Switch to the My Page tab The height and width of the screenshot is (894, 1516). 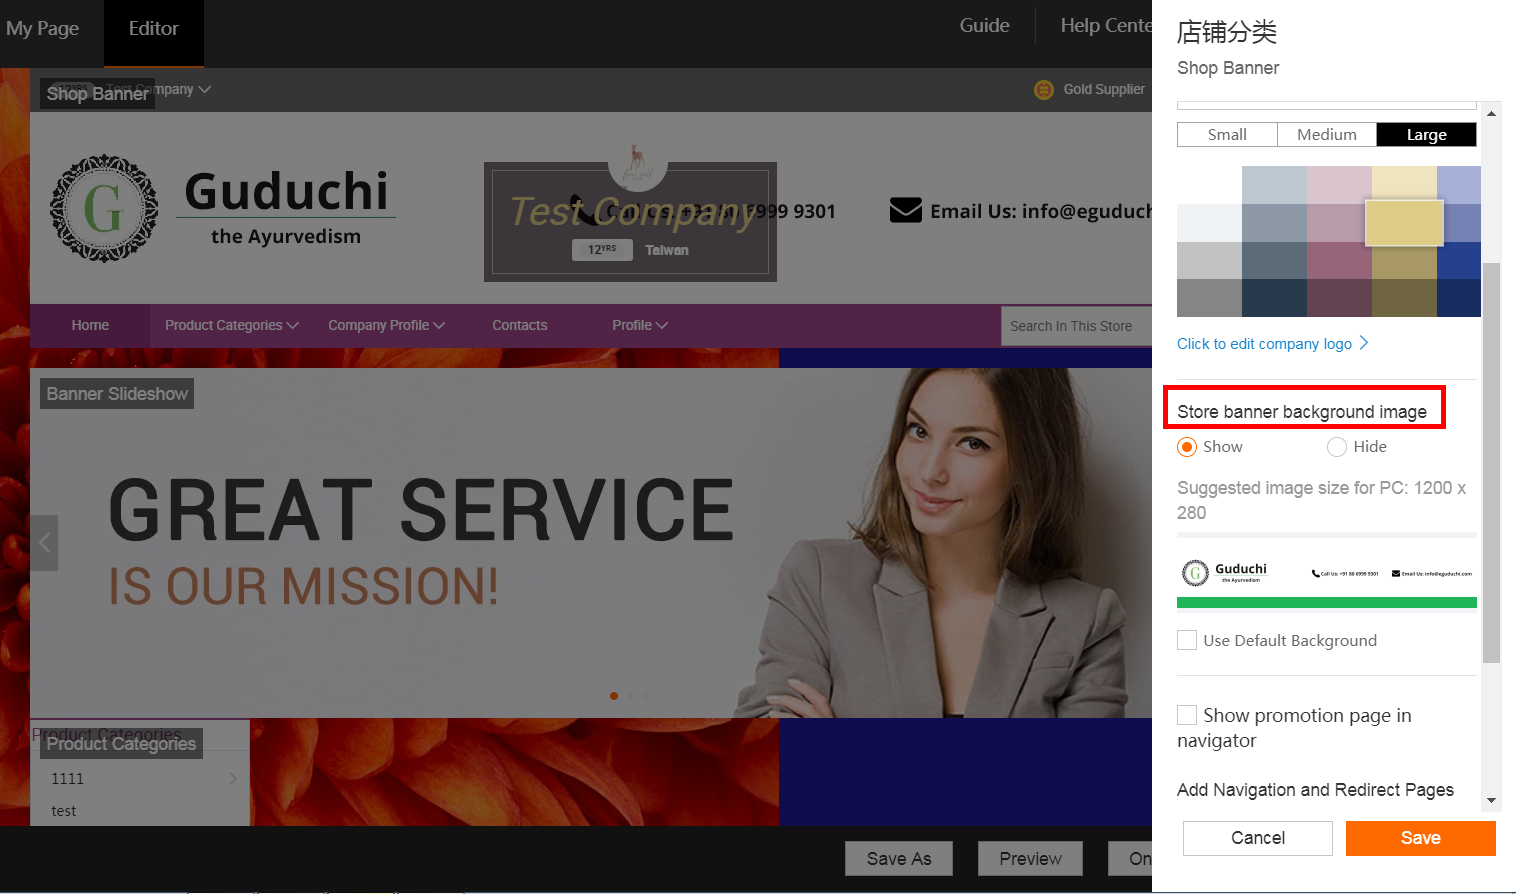[x=42, y=29]
